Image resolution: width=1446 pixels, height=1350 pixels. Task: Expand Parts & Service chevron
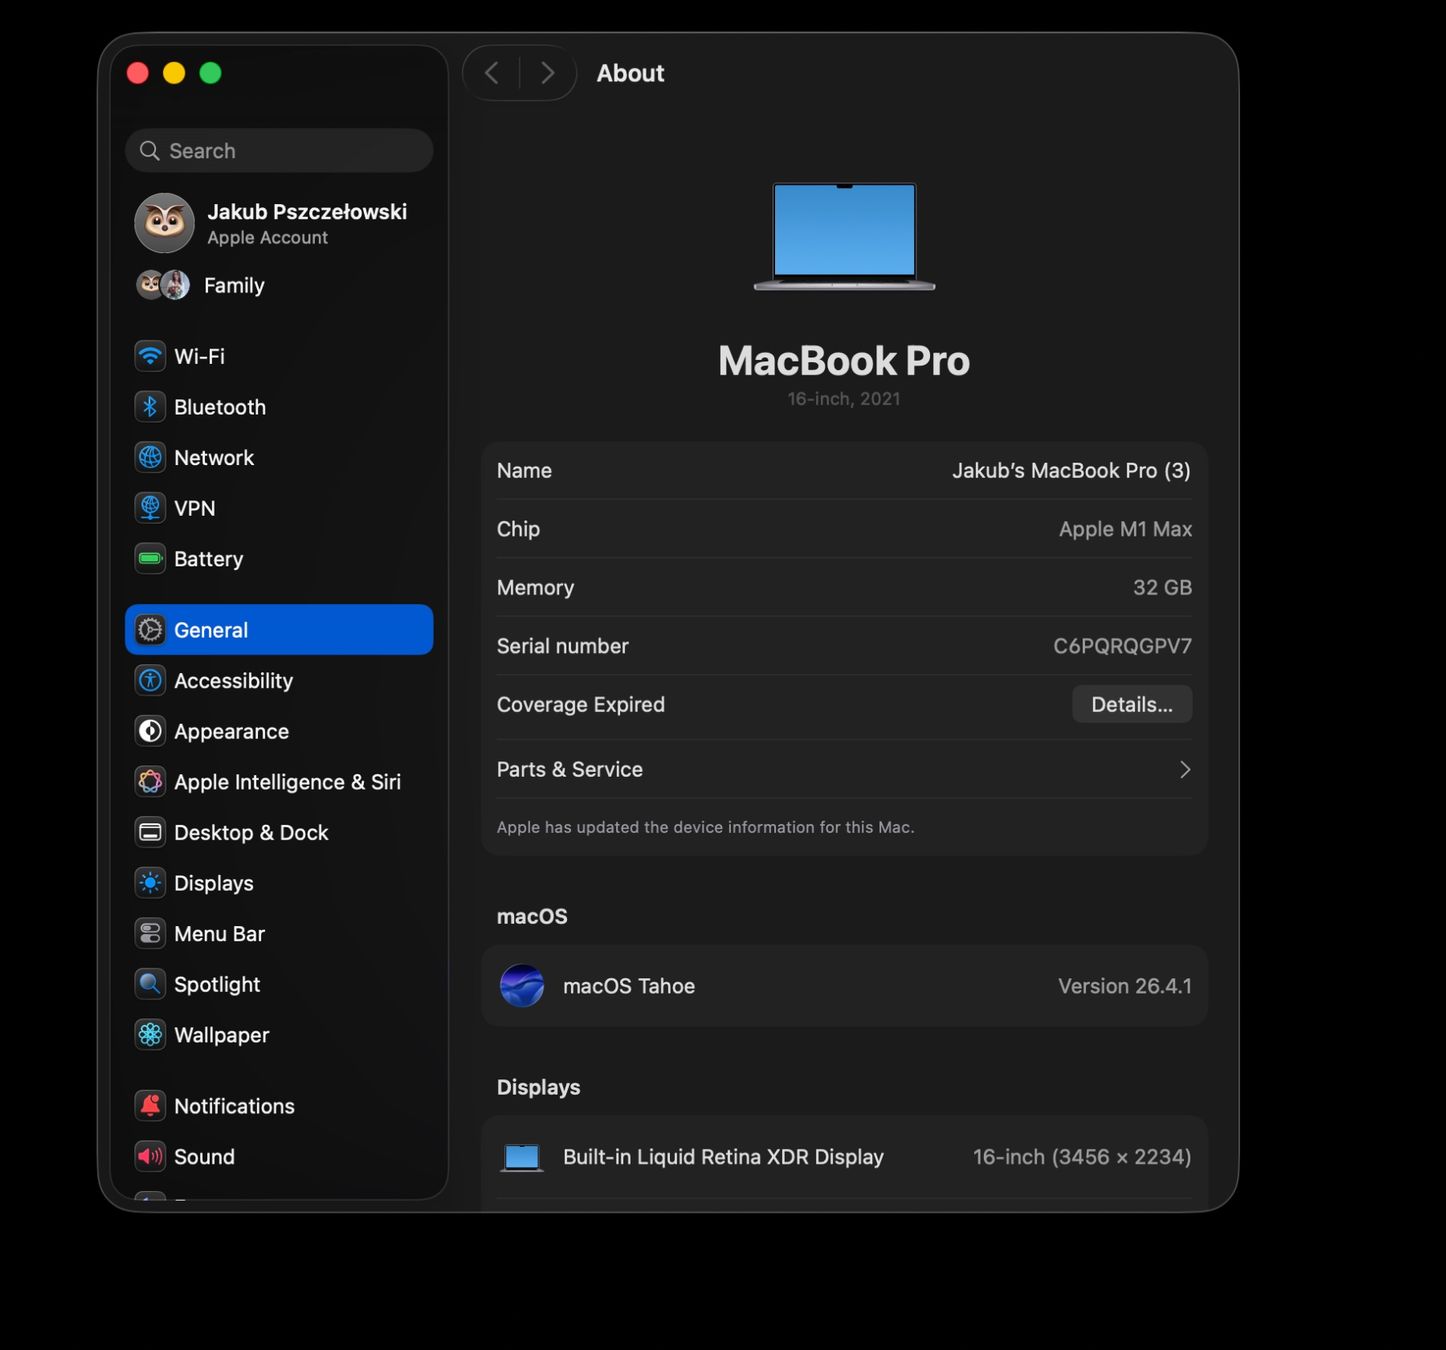pyautogui.click(x=1185, y=770)
